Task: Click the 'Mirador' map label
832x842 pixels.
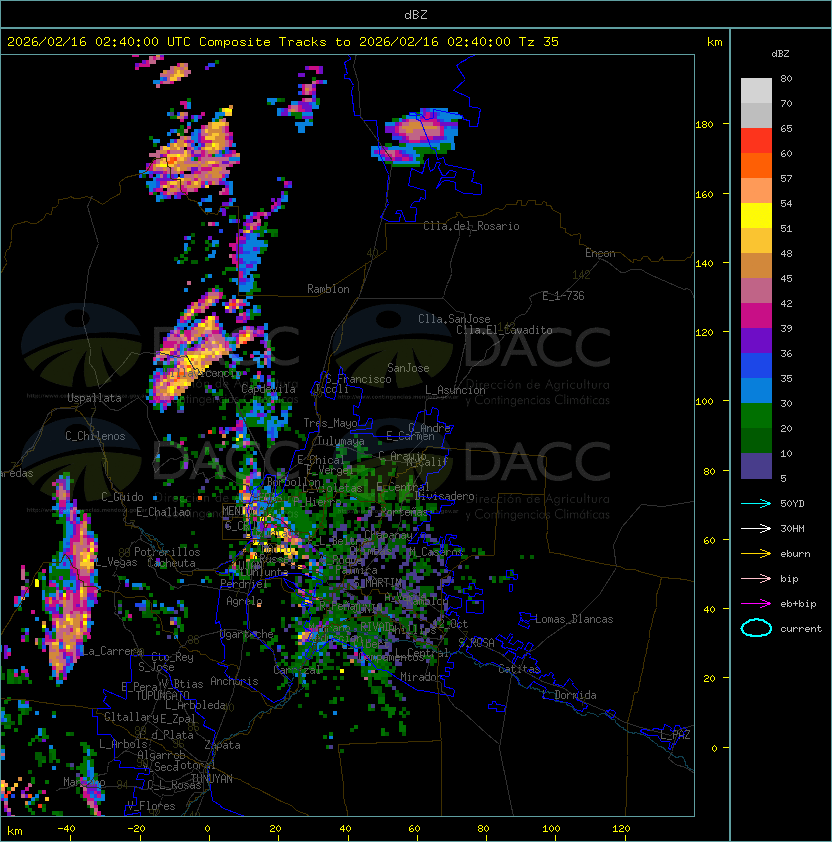Action: 421,677
